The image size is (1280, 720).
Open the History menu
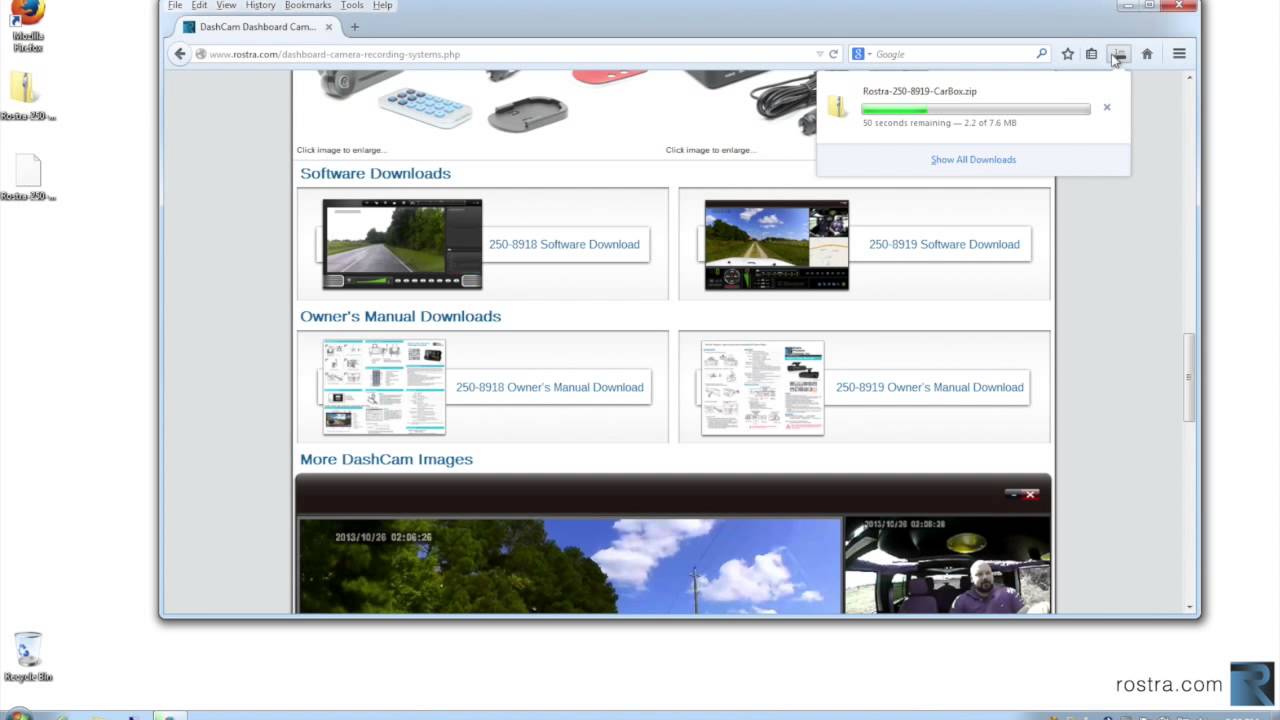click(x=260, y=5)
